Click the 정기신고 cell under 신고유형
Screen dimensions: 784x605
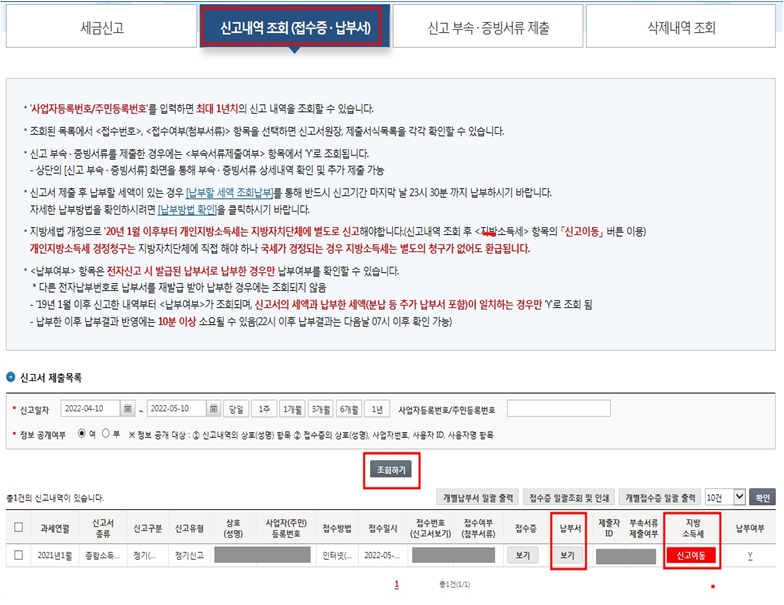coord(190,556)
